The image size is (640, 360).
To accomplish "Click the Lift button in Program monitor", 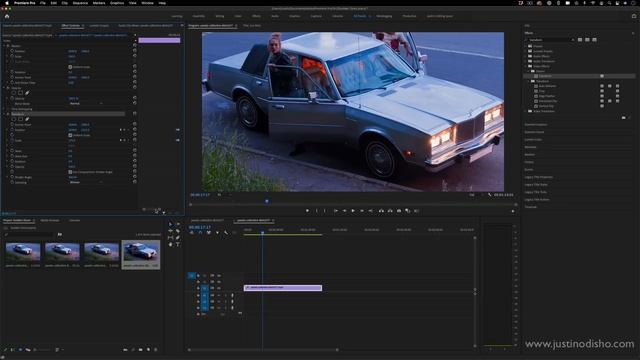I will 381,211.
